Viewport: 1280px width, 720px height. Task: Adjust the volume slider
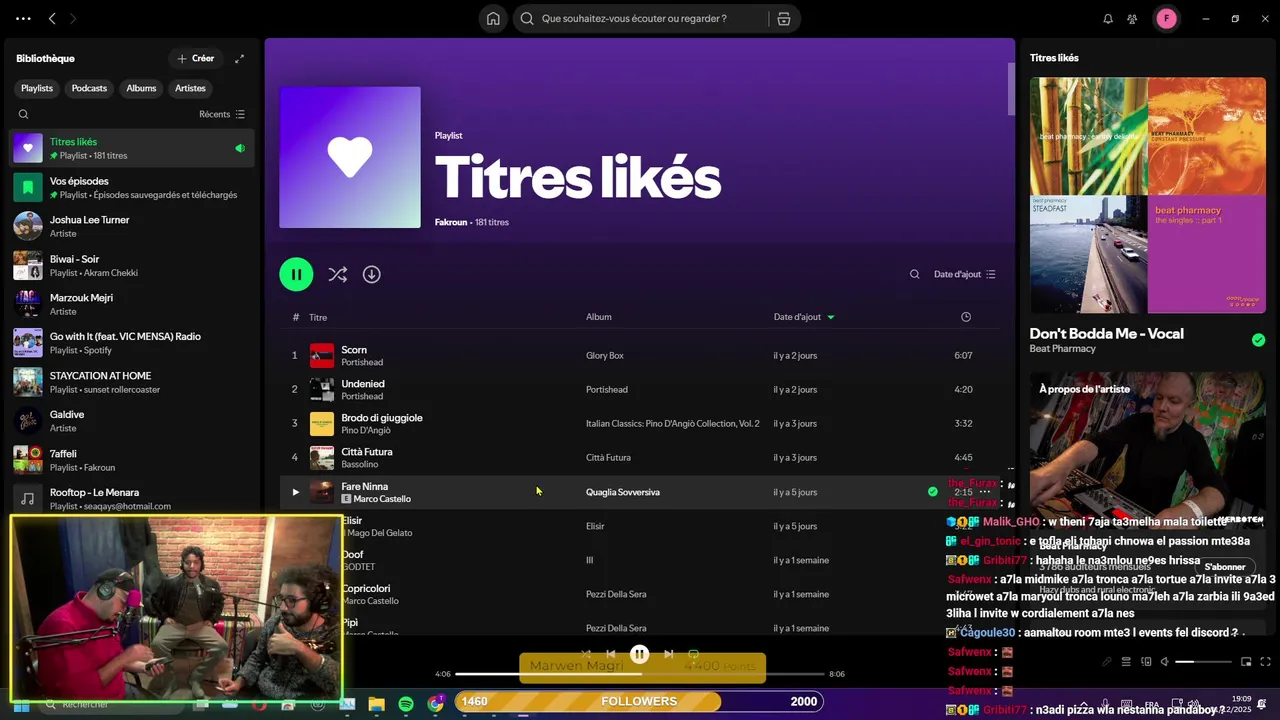(1204, 662)
